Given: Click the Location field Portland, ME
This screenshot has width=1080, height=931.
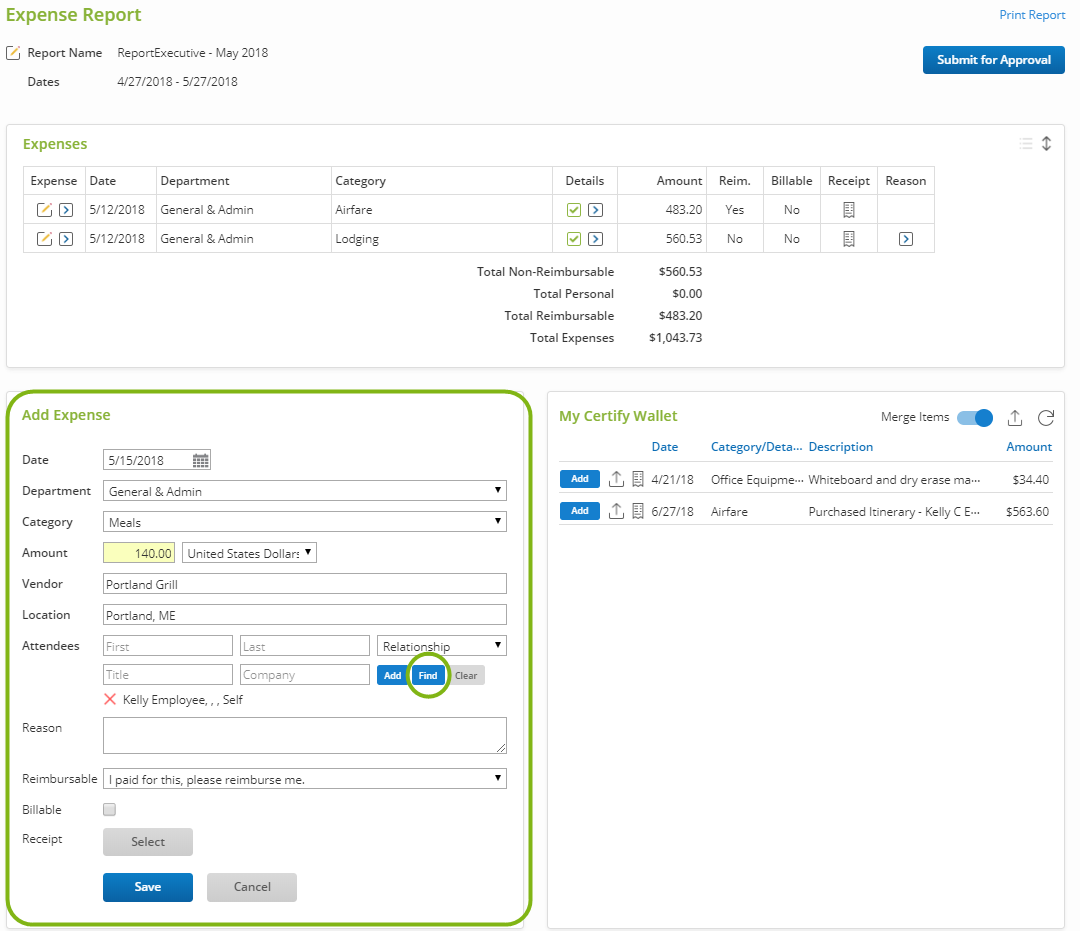Looking at the screenshot, I should (x=304, y=614).
